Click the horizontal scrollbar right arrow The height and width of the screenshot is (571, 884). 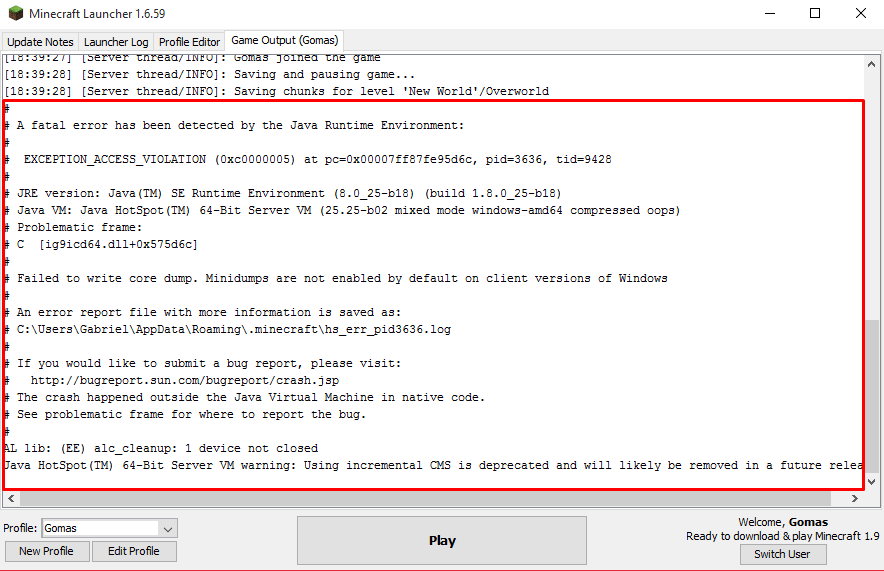855,498
